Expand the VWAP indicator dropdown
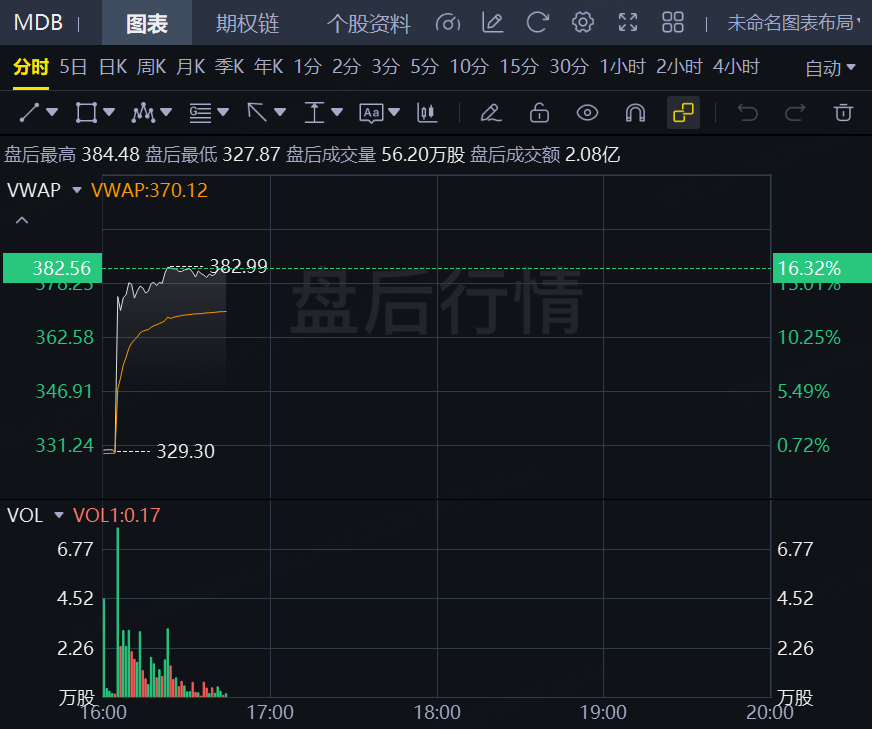This screenshot has height=729, width=872. (77, 190)
